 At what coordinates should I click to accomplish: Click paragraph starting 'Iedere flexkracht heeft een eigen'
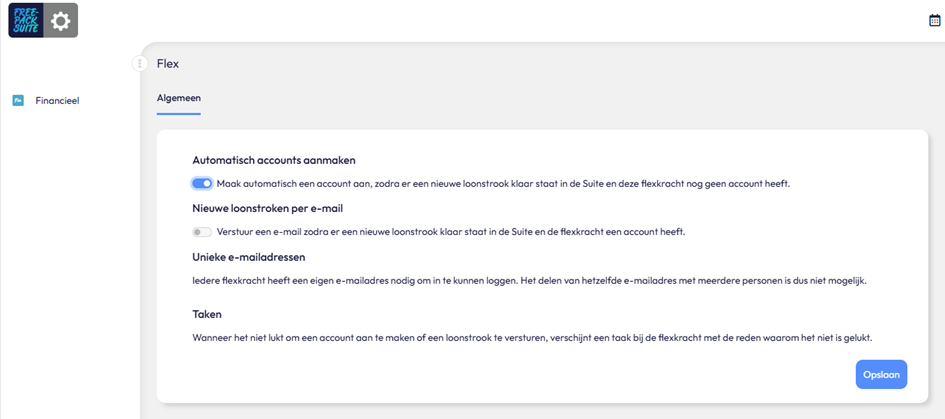(x=529, y=281)
